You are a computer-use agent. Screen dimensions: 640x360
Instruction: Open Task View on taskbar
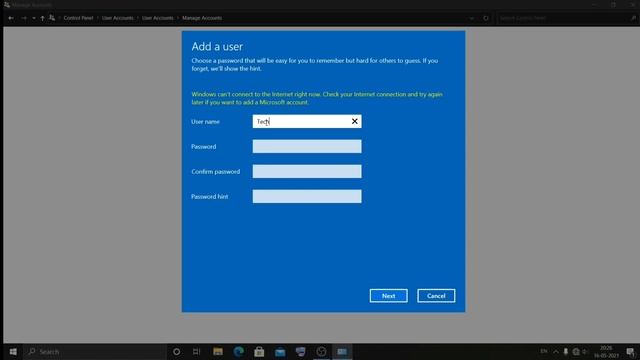196,351
